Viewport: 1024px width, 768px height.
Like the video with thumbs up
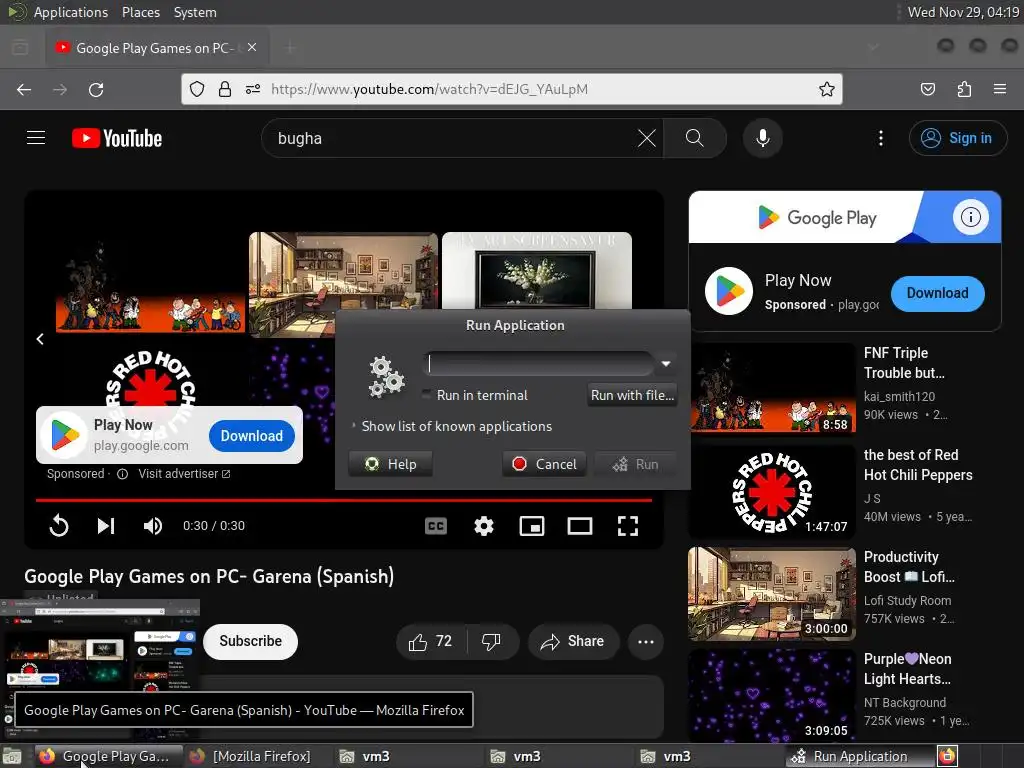(x=430, y=641)
